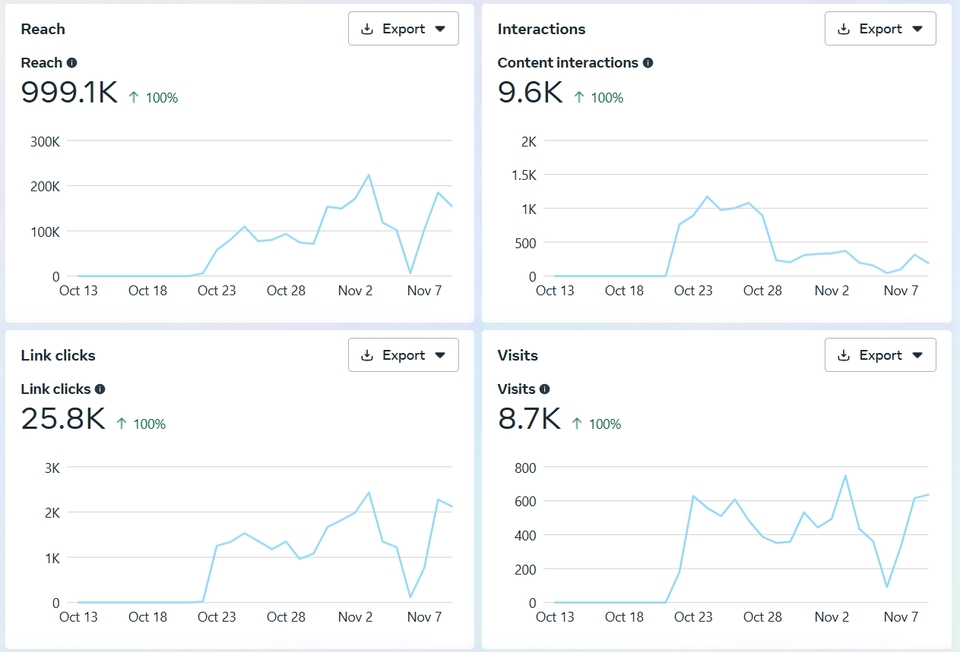The image size is (960, 652).
Task: Click download icon in Link clicks Export button
Action: 367,355
